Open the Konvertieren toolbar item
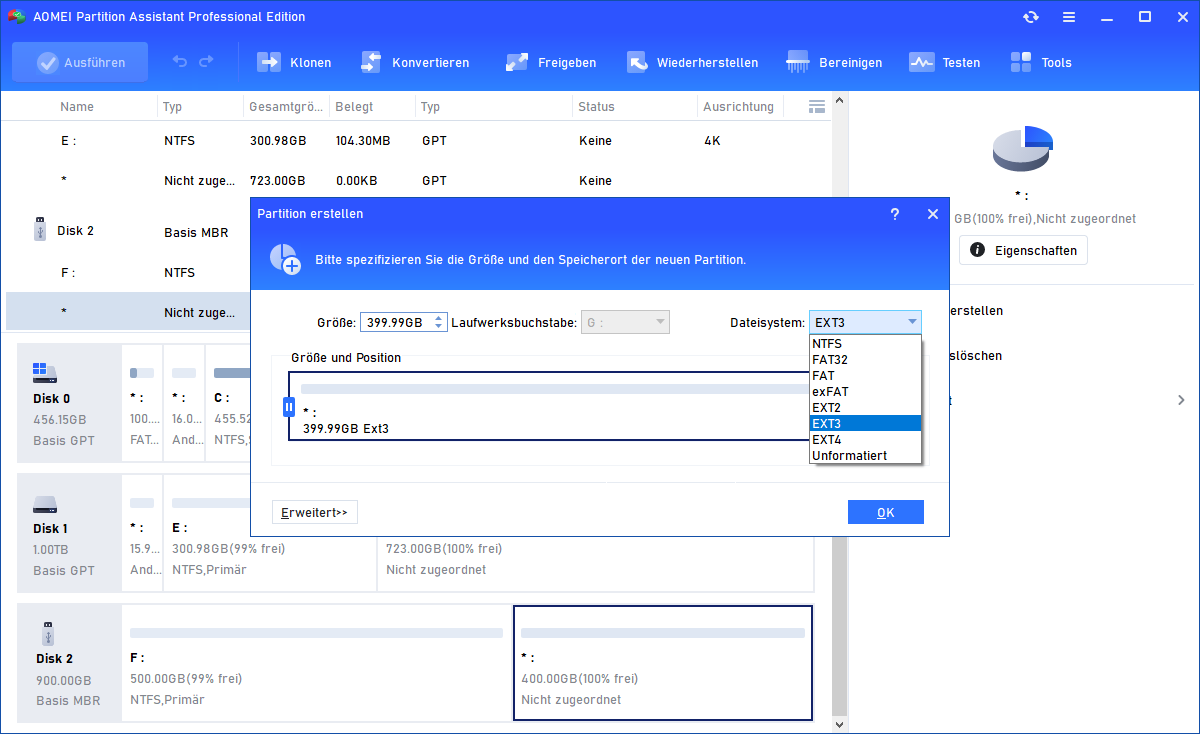The image size is (1200, 734). [x=414, y=62]
